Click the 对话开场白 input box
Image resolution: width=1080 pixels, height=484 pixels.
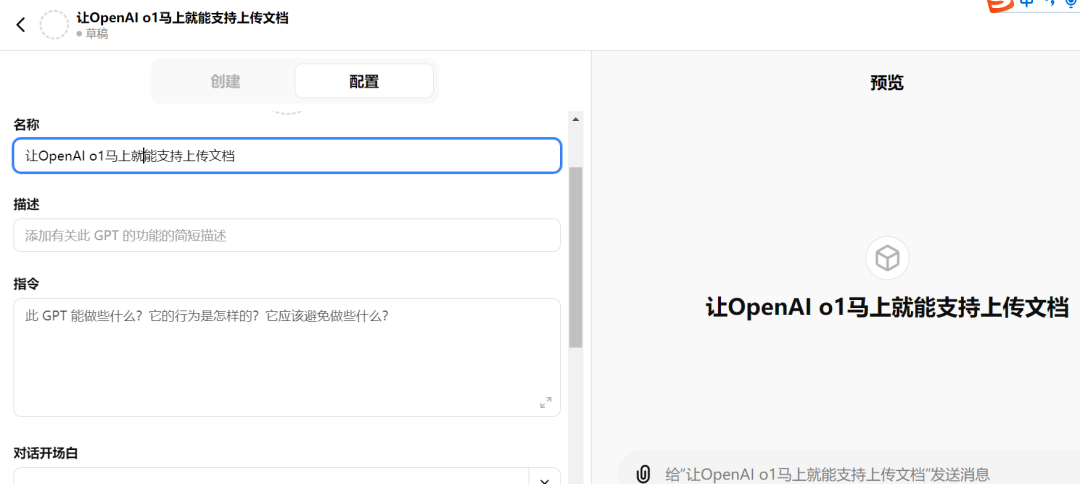(270, 477)
